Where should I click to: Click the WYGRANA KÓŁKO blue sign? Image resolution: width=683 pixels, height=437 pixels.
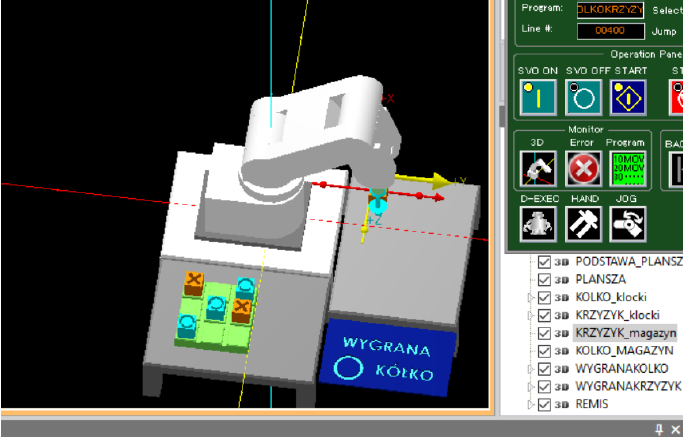(x=387, y=358)
